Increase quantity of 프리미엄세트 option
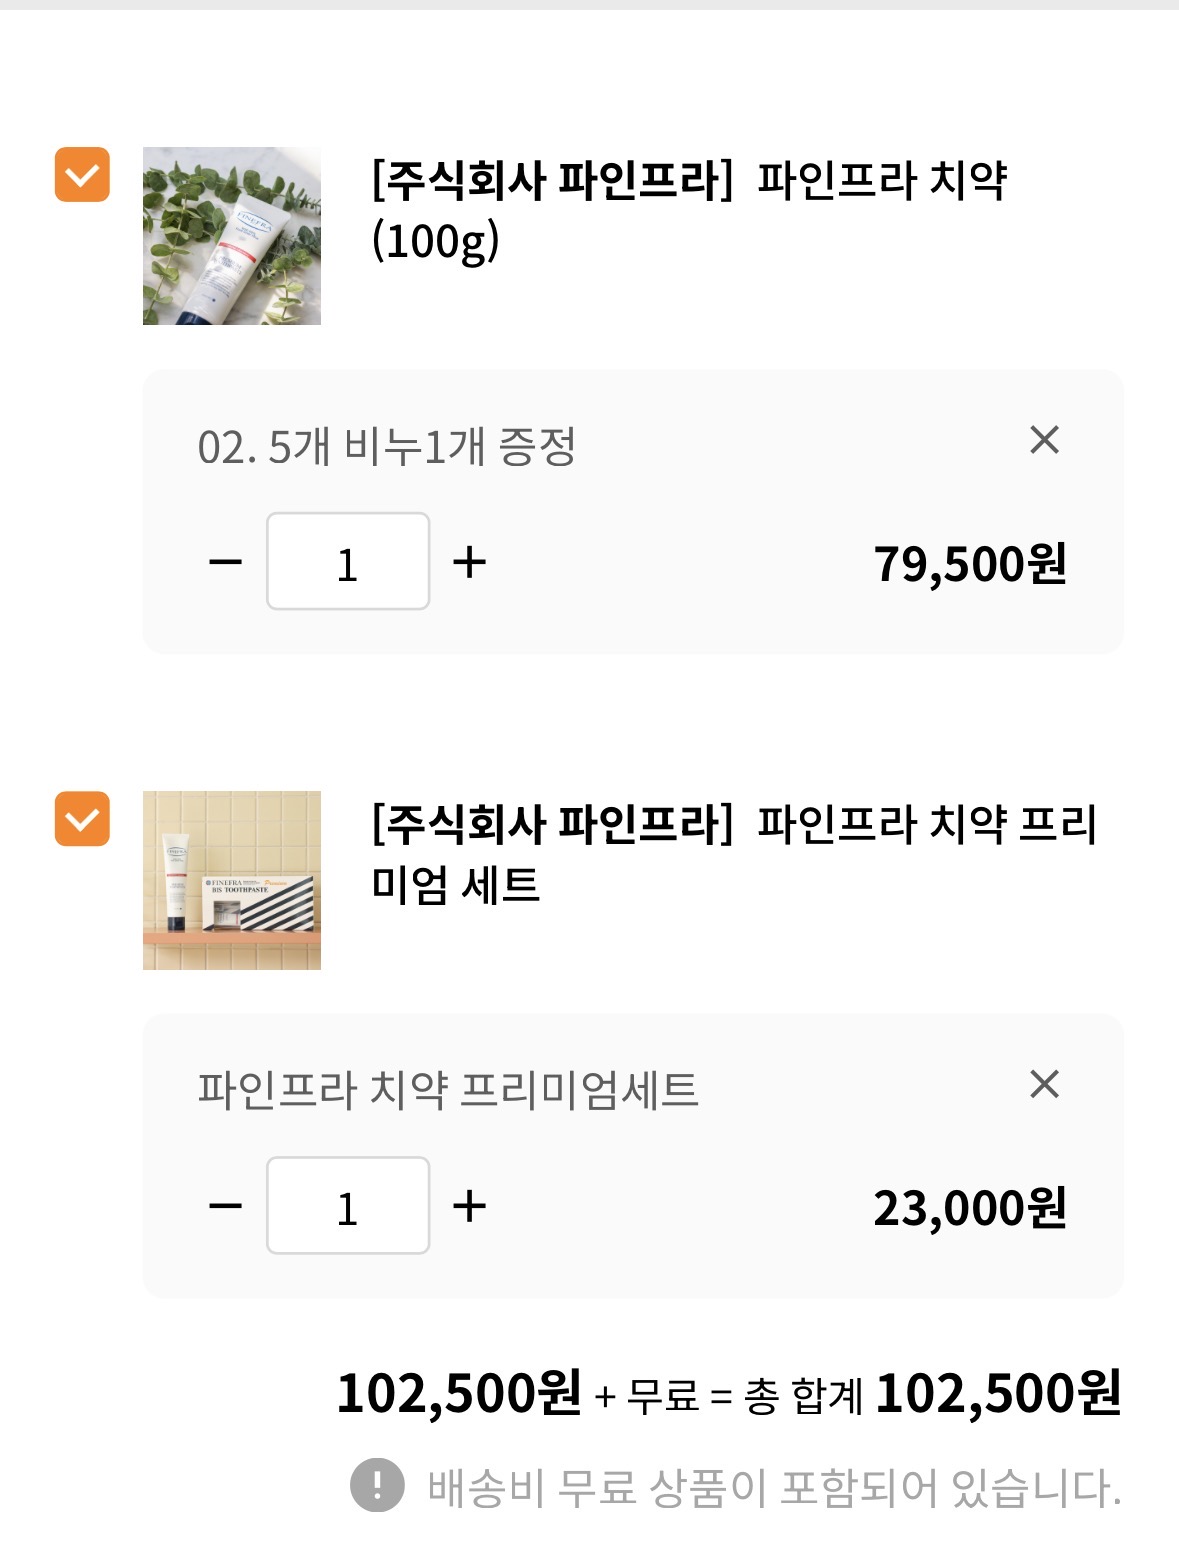This screenshot has width=1179, height=1546. click(x=469, y=1206)
